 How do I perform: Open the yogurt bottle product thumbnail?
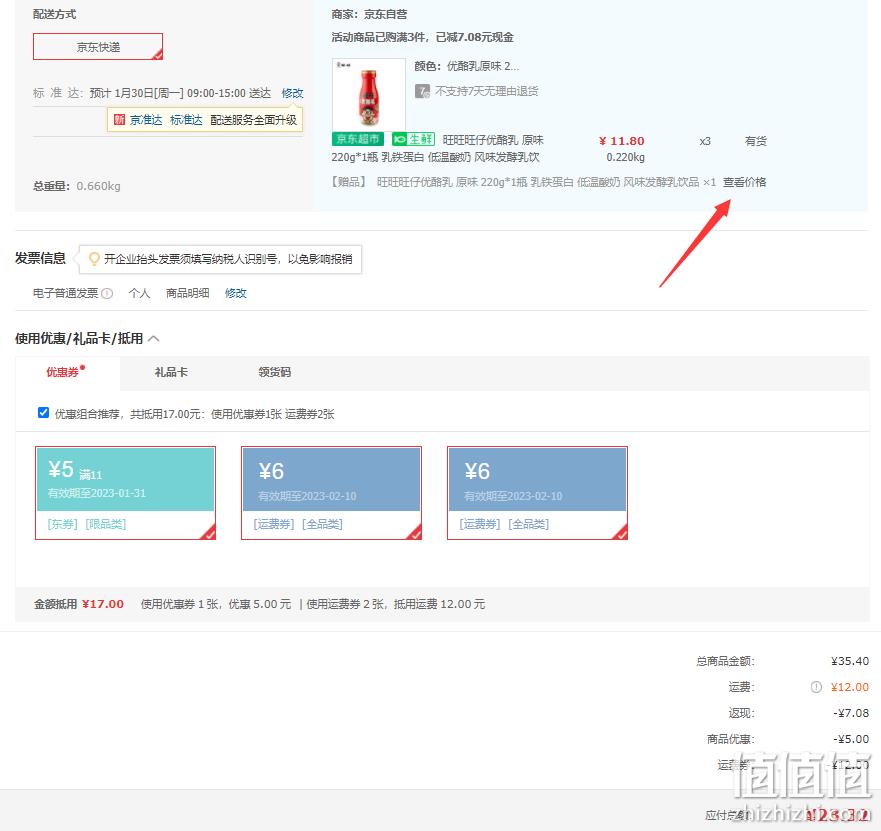pos(369,94)
